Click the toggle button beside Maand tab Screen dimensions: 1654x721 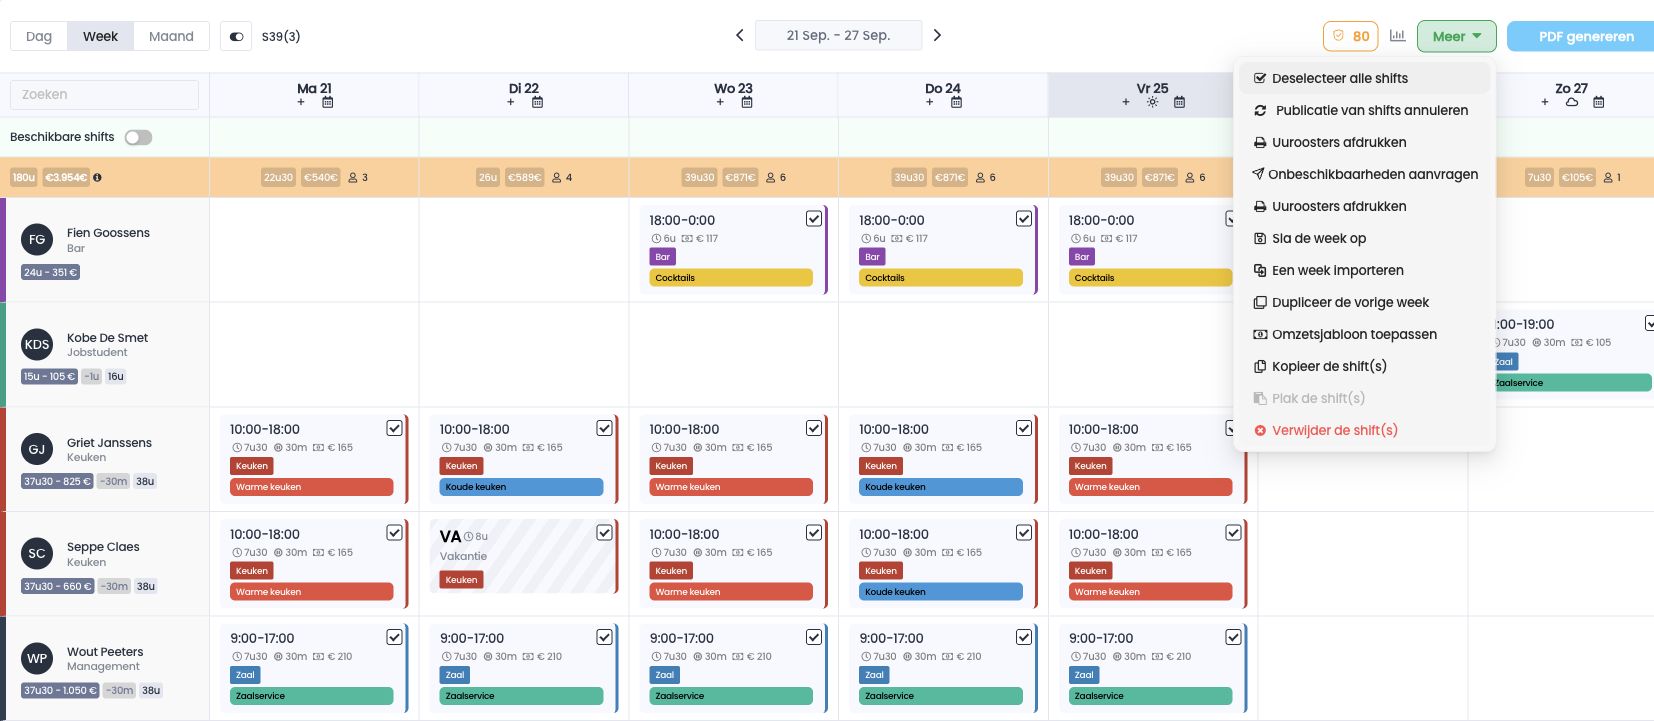pyautogui.click(x=236, y=36)
